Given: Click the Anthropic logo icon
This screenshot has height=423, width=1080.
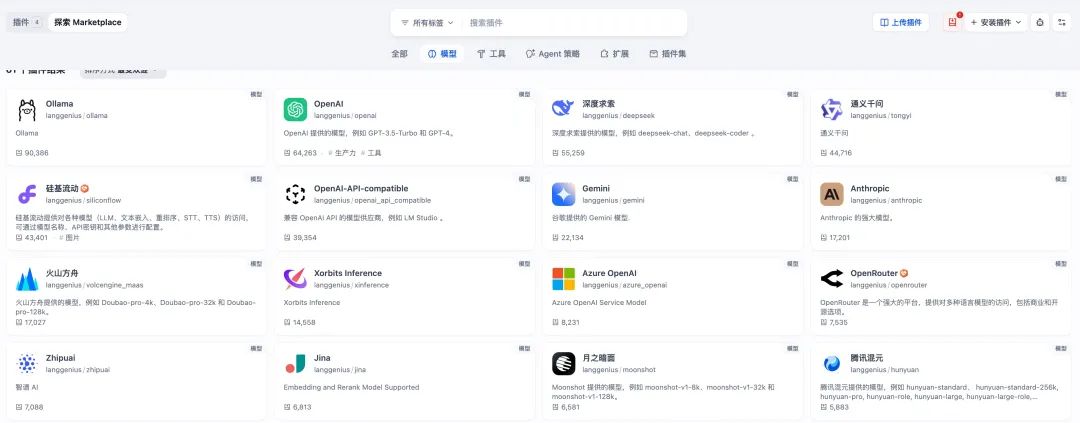Looking at the screenshot, I should pyautogui.click(x=832, y=194).
